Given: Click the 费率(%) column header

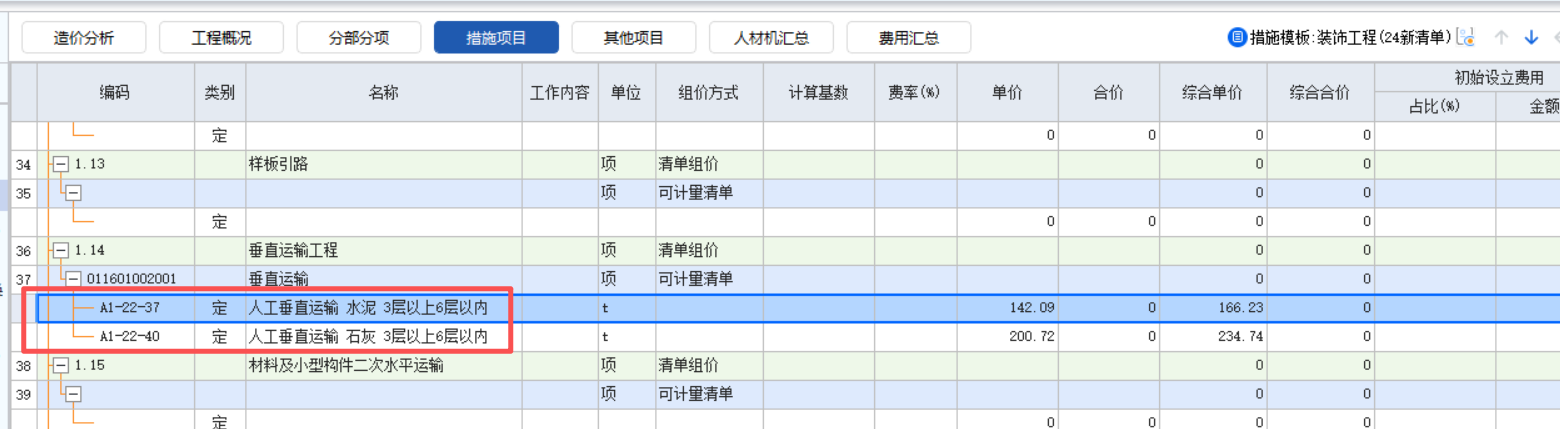Looking at the screenshot, I should tap(915, 93).
